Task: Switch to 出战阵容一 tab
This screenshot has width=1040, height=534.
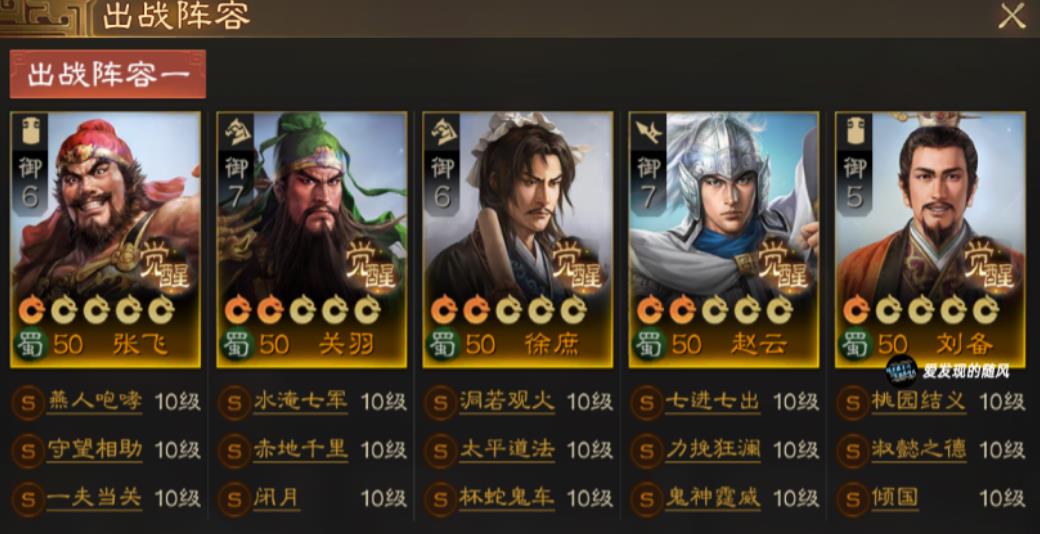Action: pos(107,74)
